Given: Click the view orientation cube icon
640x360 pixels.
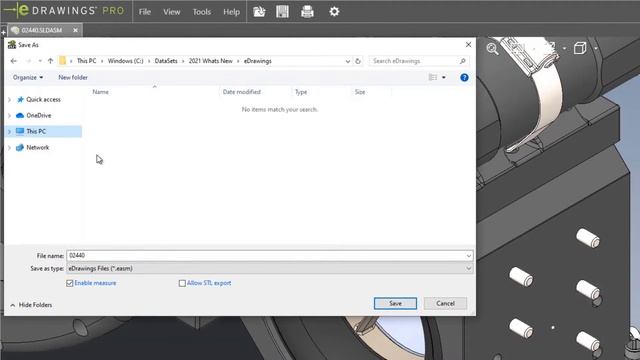Looking at the screenshot, I should (x=580, y=48).
